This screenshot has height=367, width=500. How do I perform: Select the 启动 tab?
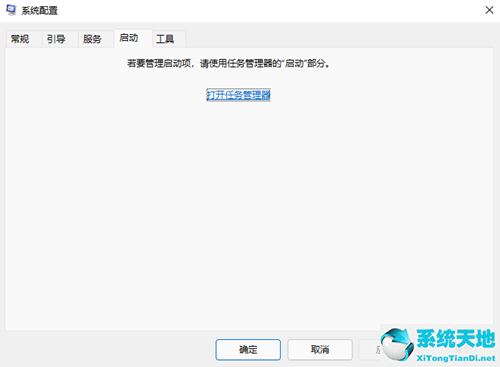pos(133,38)
